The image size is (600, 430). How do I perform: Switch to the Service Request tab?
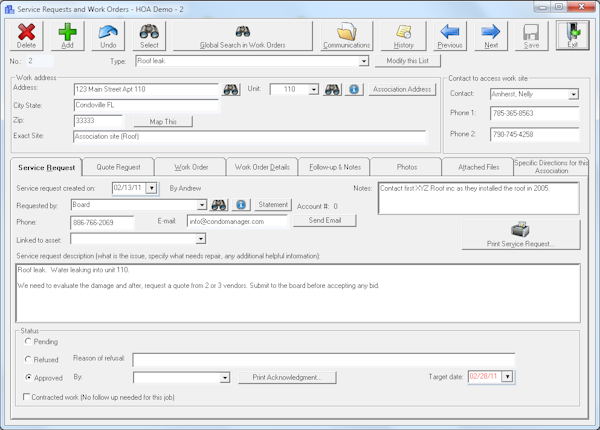click(46, 168)
